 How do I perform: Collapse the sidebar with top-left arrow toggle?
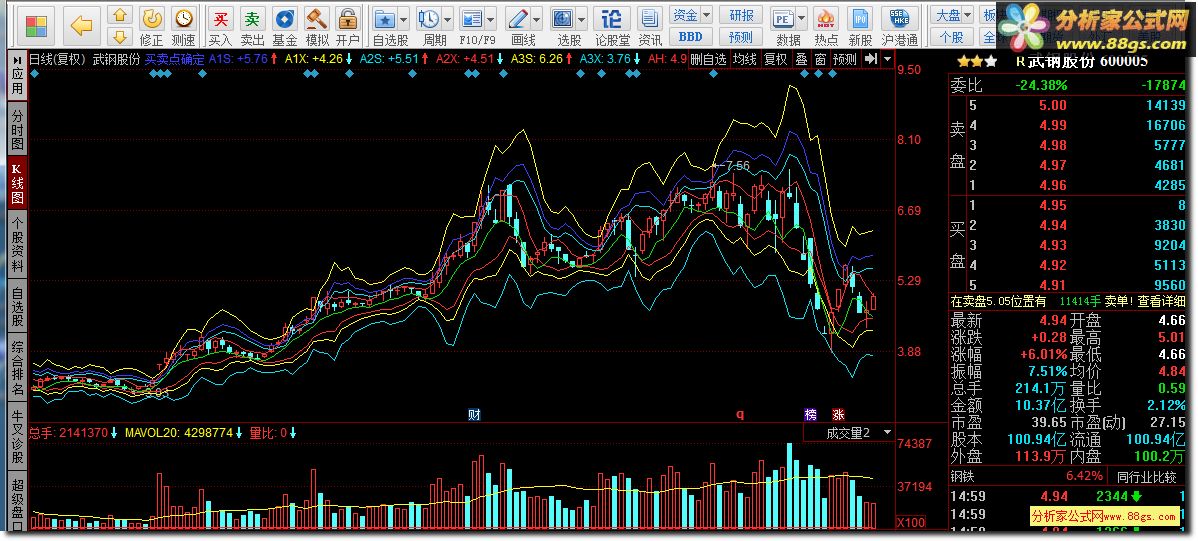click(17, 60)
